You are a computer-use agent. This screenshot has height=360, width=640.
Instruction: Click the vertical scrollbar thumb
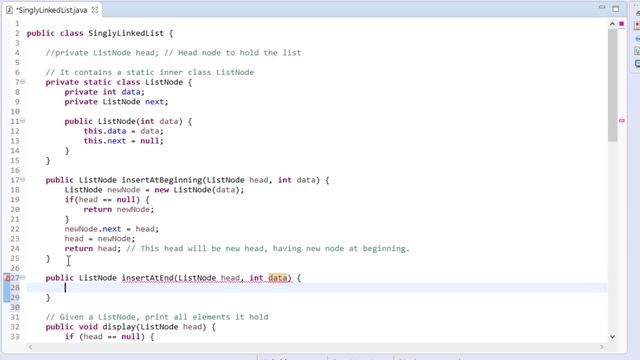[612, 85]
